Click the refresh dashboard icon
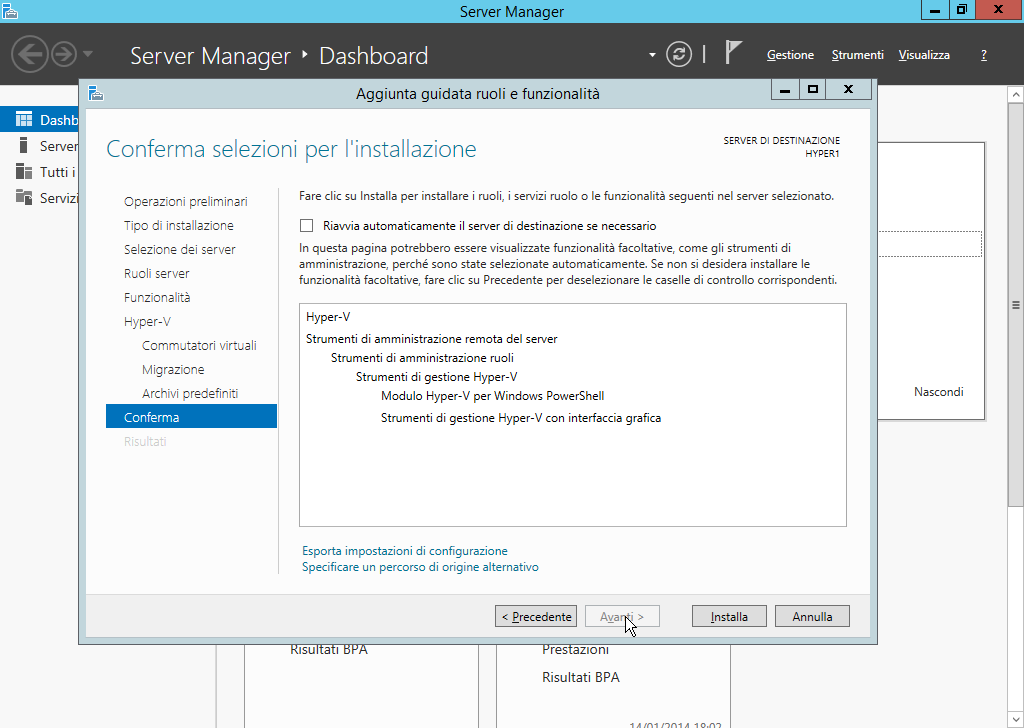This screenshot has width=1024, height=728. click(x=679, y=54)
